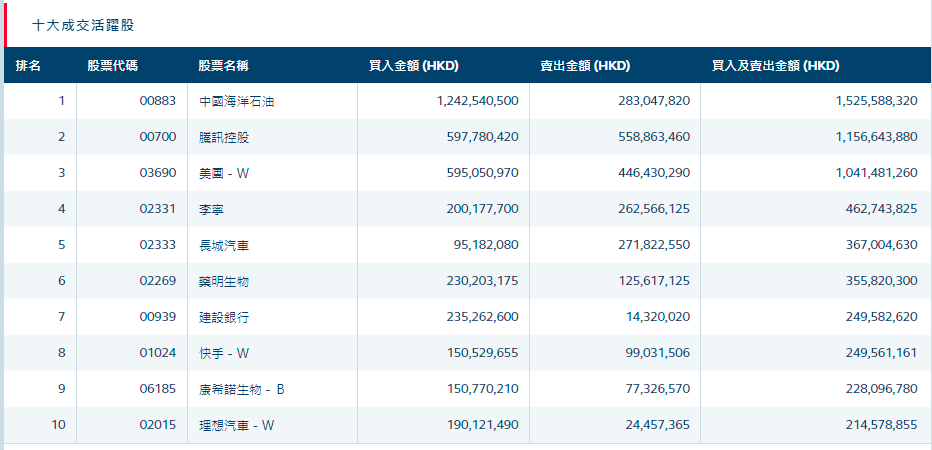Image resolution: width=932 pixels, height=450 pixels.
Task: Click the 股票名稱 column header
Action: 223,66
